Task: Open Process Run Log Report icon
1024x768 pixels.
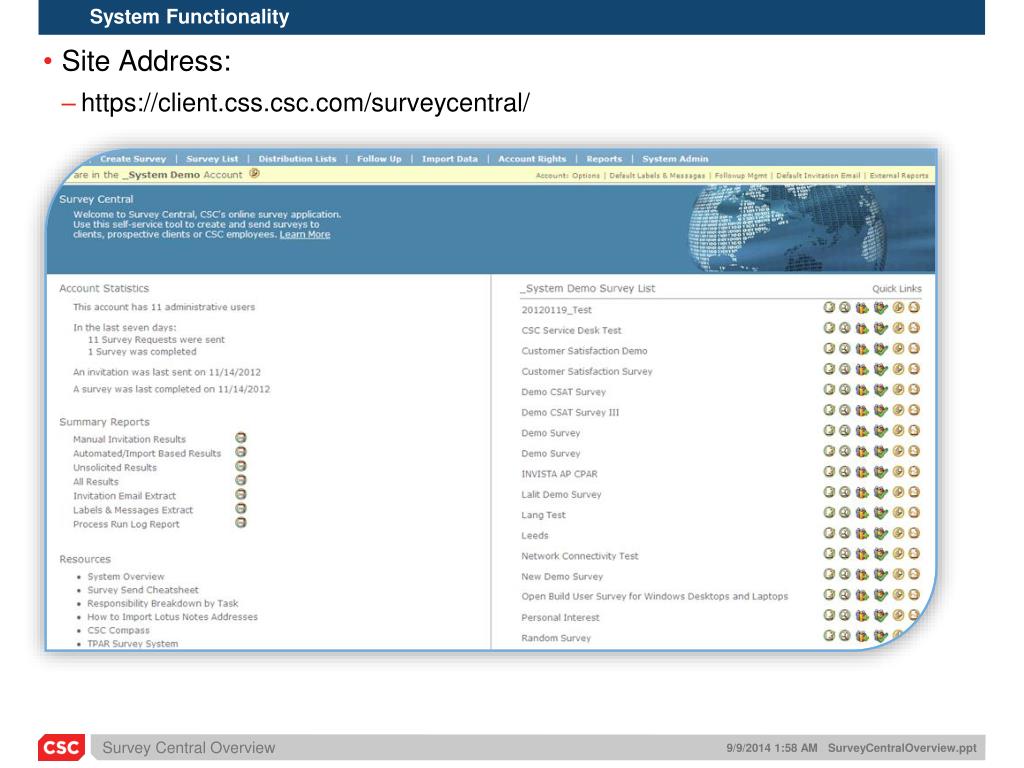Action: click(x=240, y=522)
